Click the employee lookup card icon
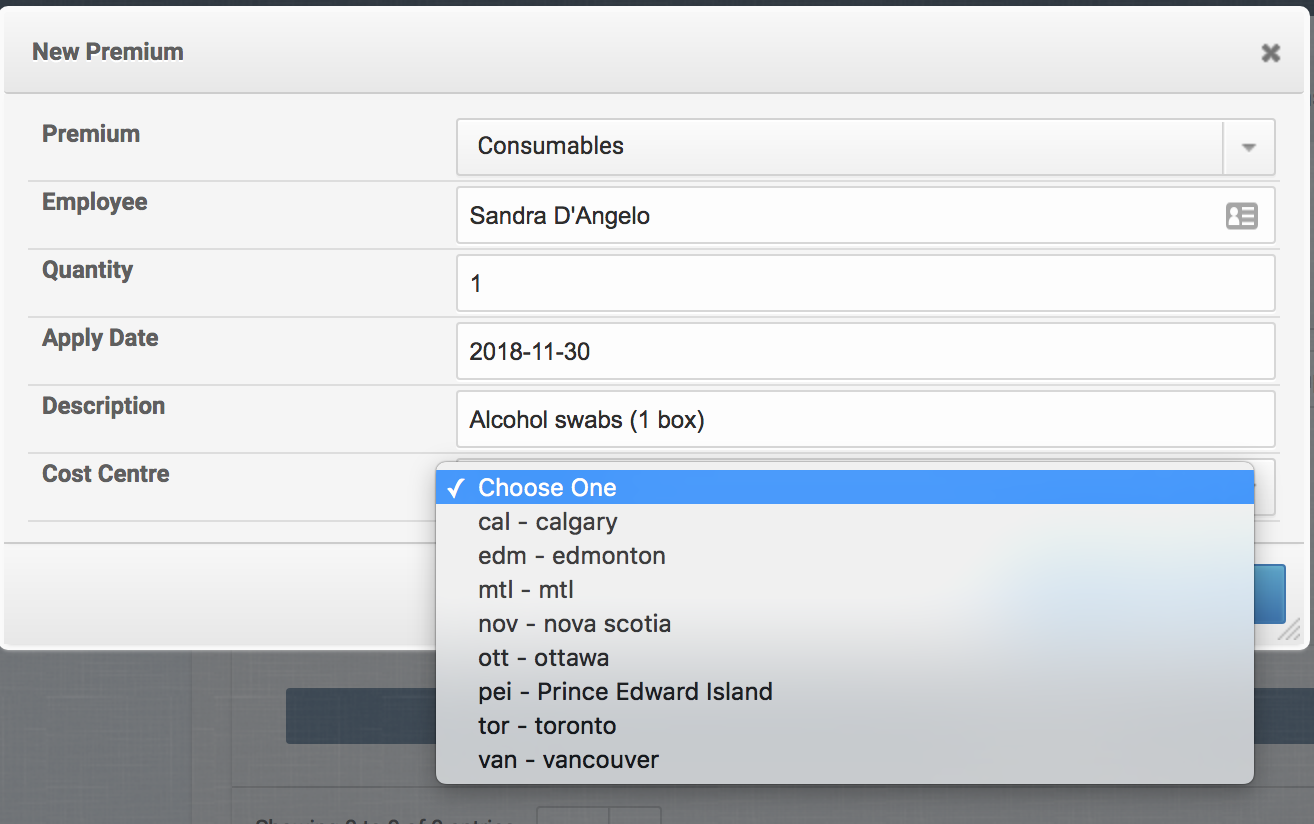Viewport: 1314px width, 824px height. pos(1241,216)
